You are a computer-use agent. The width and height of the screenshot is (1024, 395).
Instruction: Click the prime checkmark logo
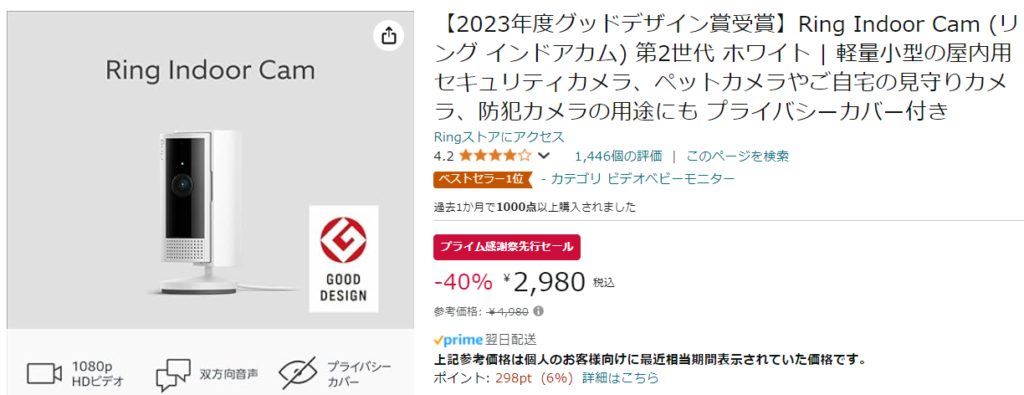click(458, 340)
